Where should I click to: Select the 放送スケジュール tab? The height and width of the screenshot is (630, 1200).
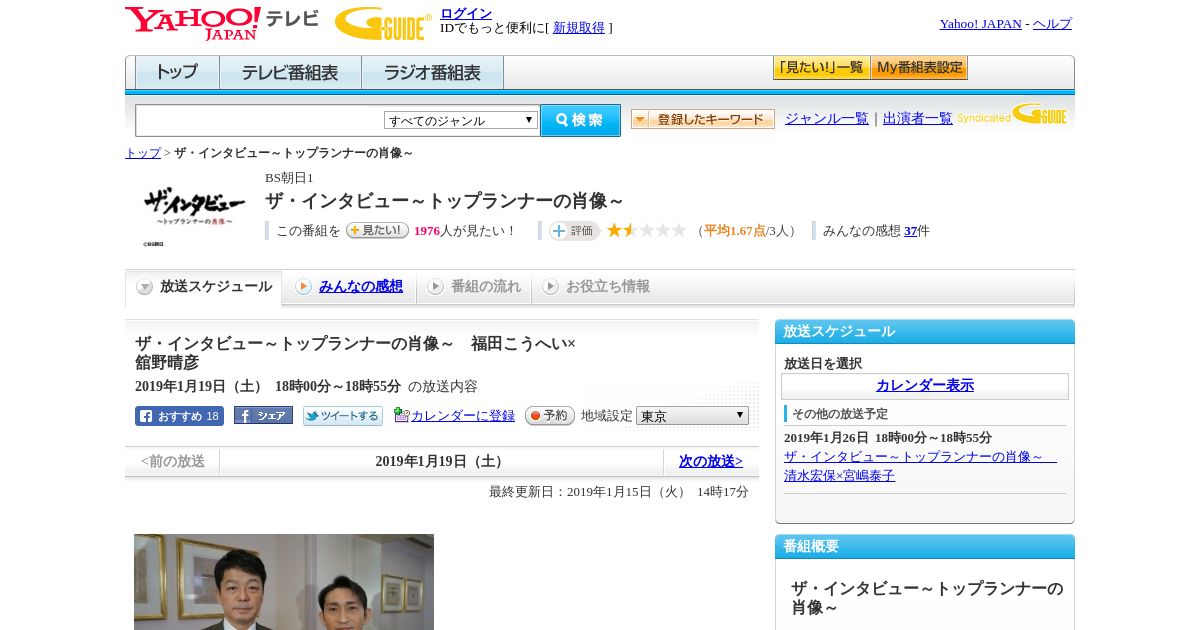click(204, 287)
